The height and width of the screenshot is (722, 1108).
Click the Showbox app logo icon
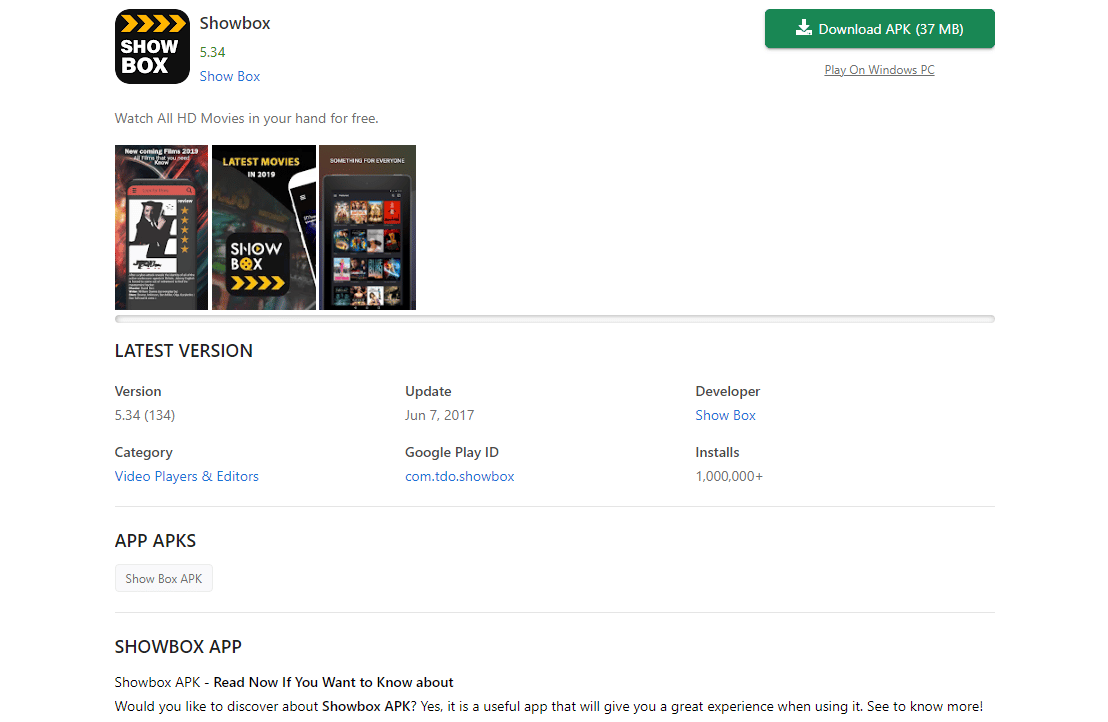152,47
